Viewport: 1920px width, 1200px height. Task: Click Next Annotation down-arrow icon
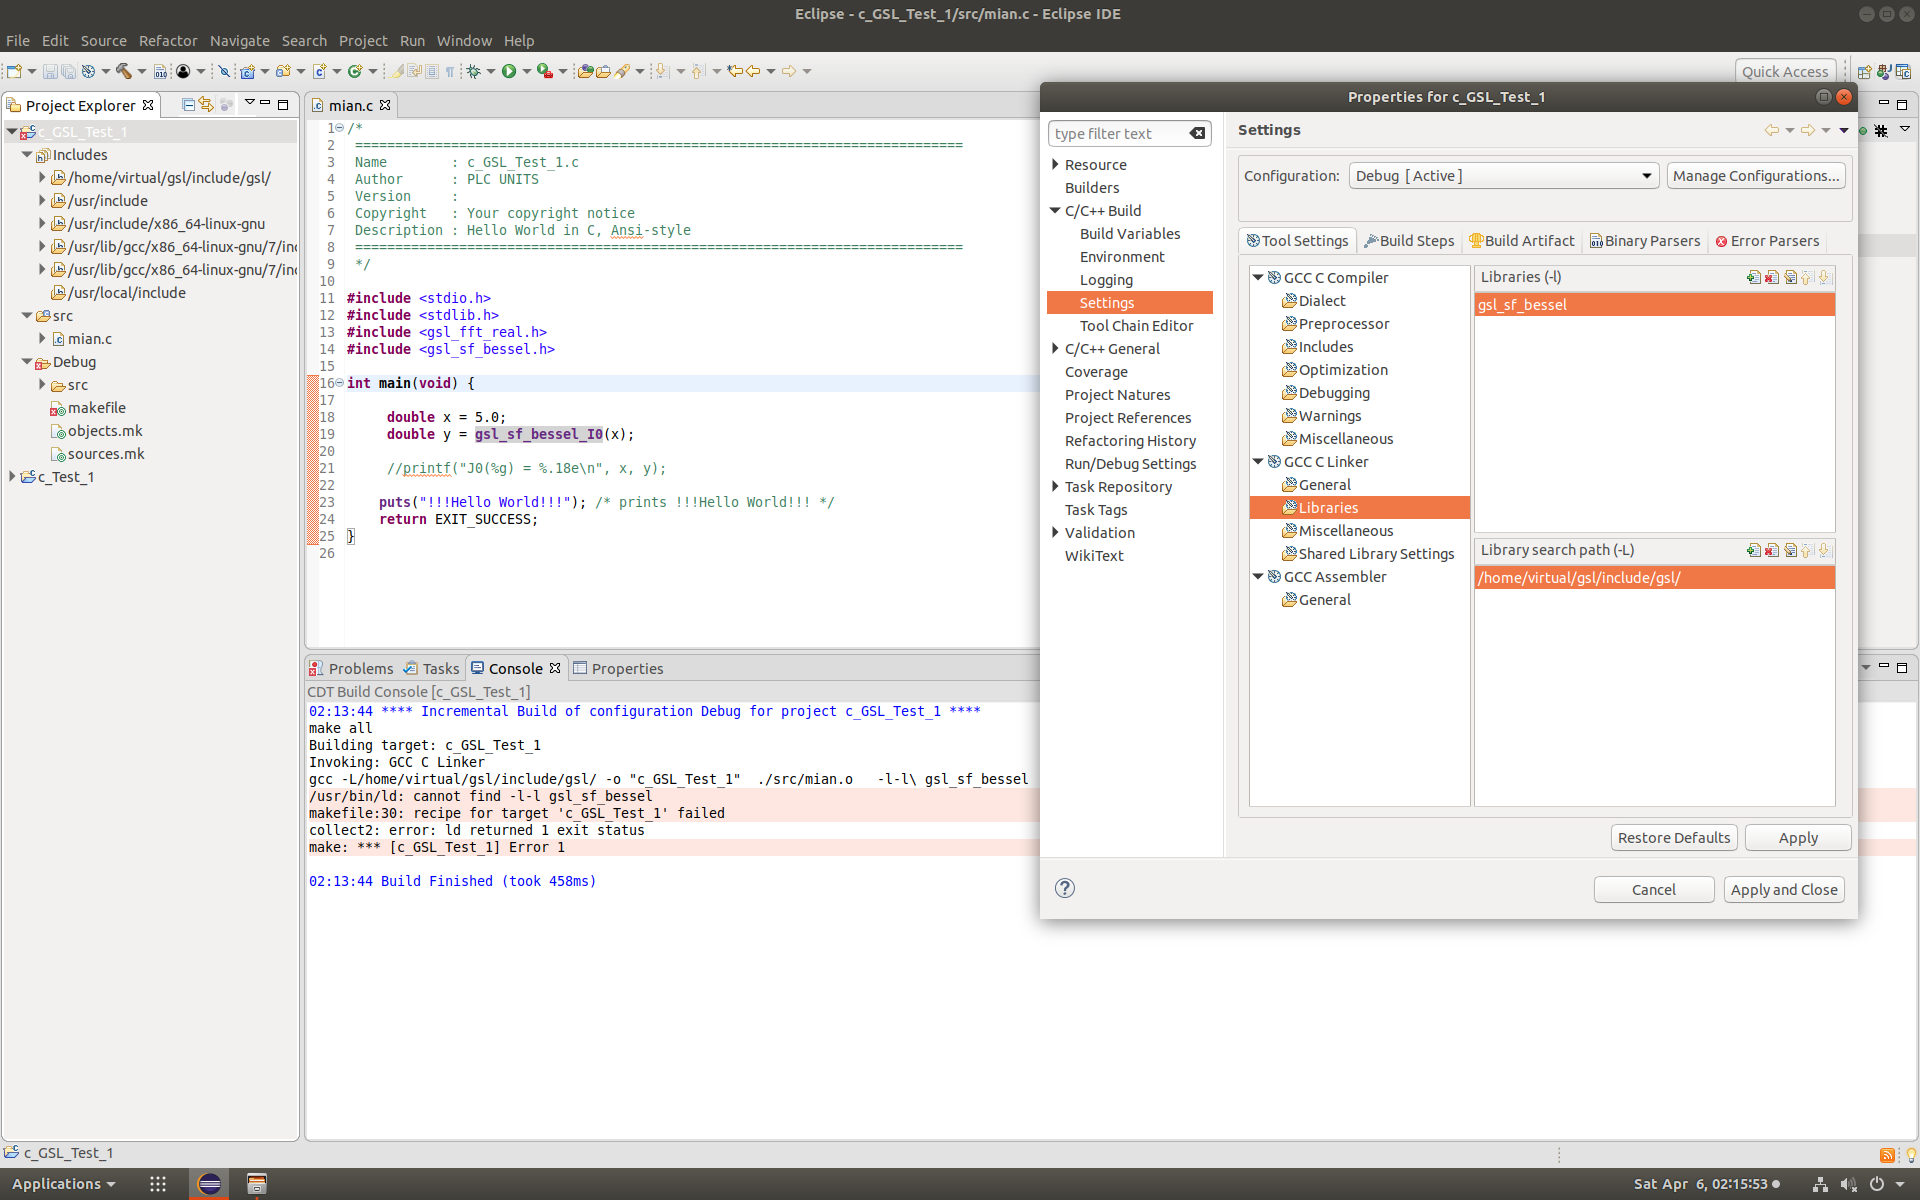tap(661, 71)
